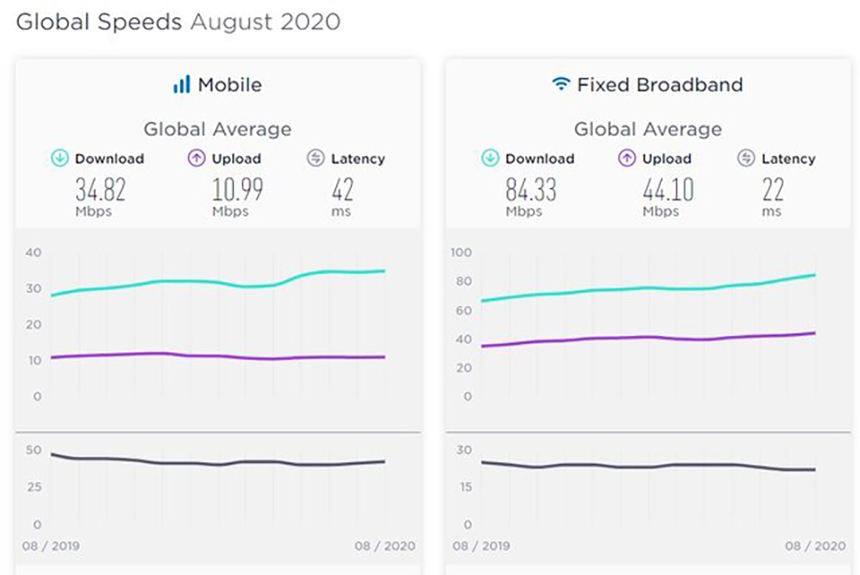Click the Fixed Broadband 84.33 Mbps download value
Viewport: 860px width, 575px height.
point(530,189)
